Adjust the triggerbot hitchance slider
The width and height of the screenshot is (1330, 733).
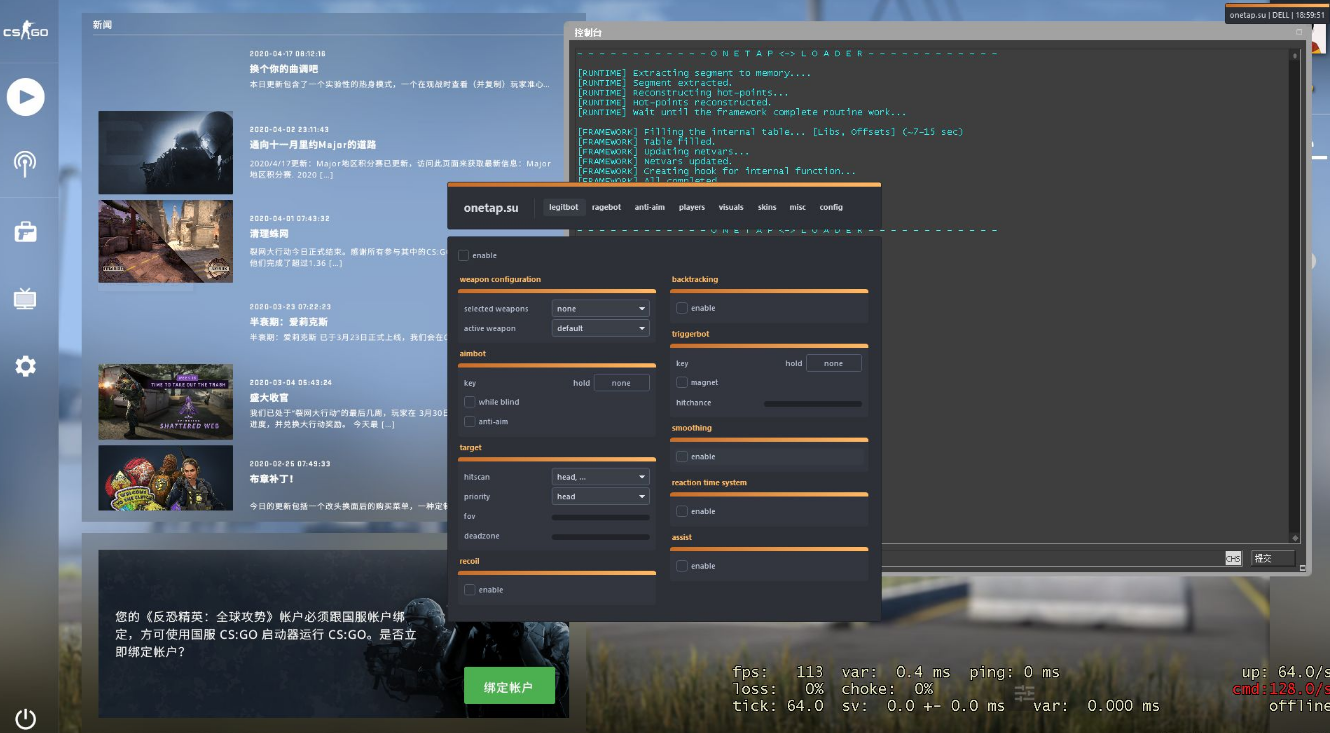pyautogui.click(x=813, y=403)
